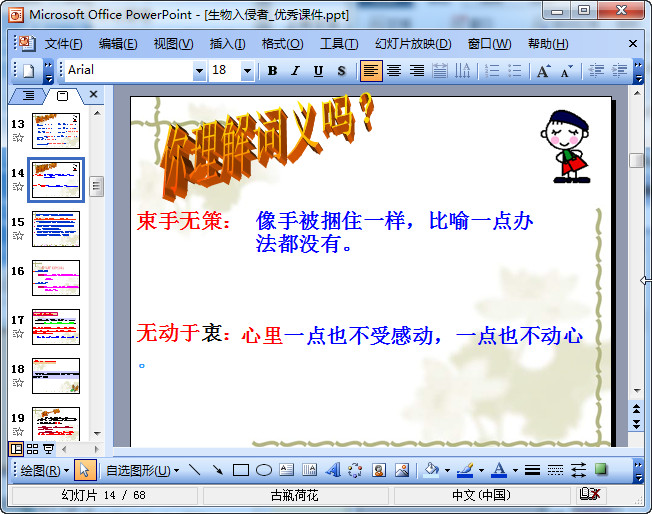
Task: Open the 自选图形 AutoShapes dropdown
Action: coord(143,470)
